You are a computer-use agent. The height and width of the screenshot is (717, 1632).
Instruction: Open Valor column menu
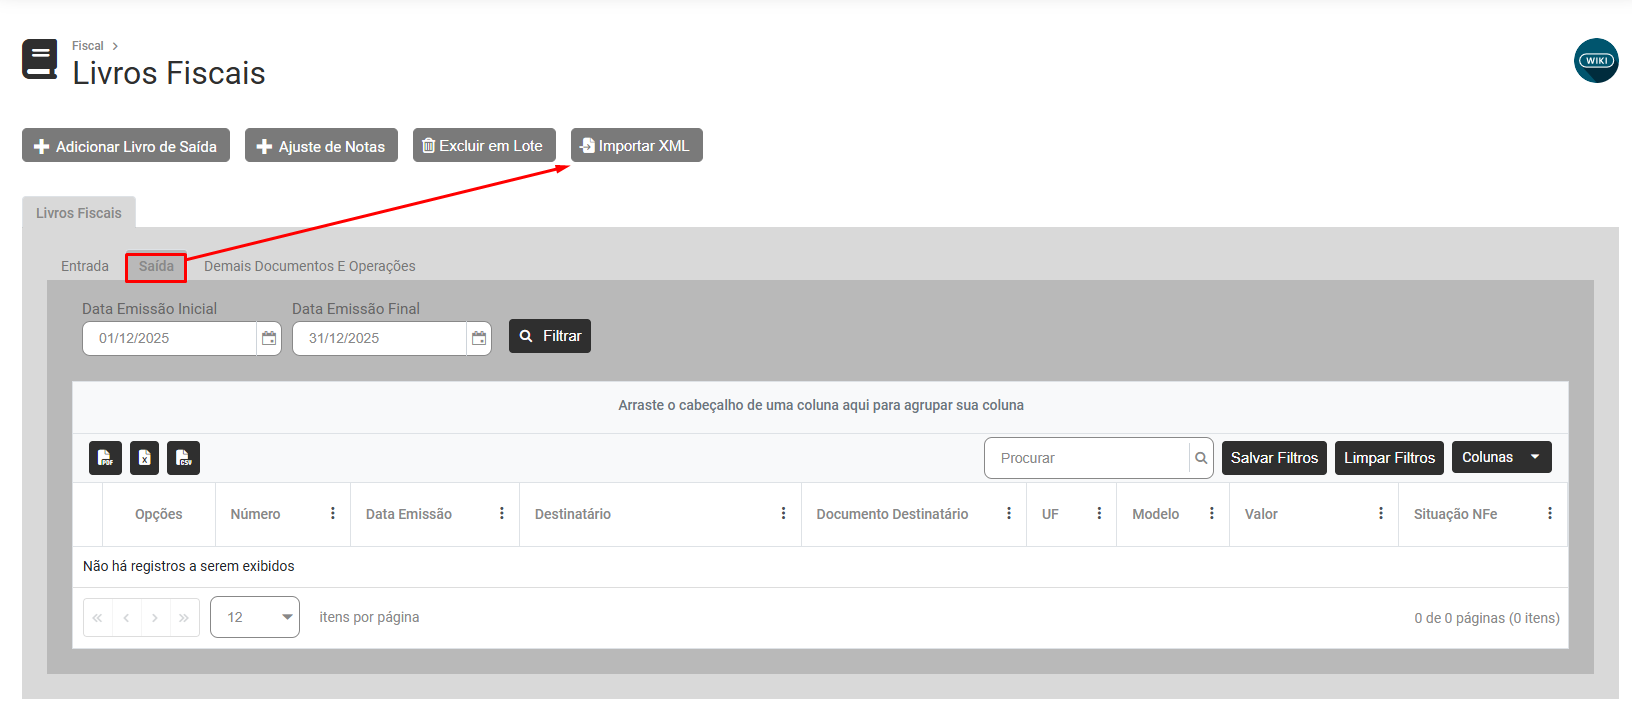[x=1381, y=513]
